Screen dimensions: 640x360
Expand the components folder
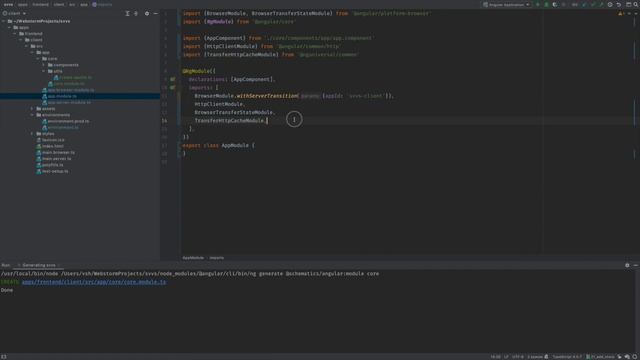[44, 65]
